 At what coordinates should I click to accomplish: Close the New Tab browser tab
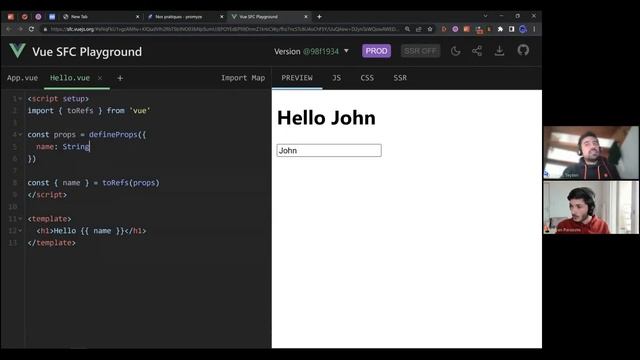138,17
